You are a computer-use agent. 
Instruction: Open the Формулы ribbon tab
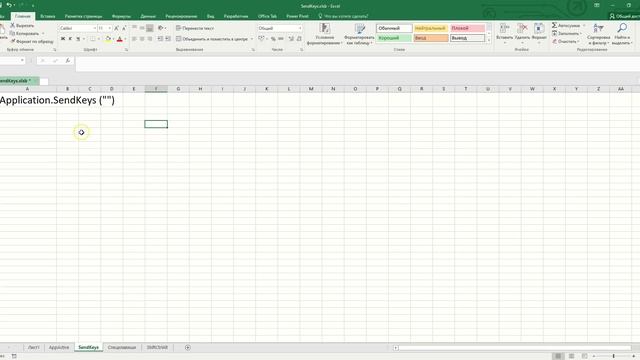point(121,16)
